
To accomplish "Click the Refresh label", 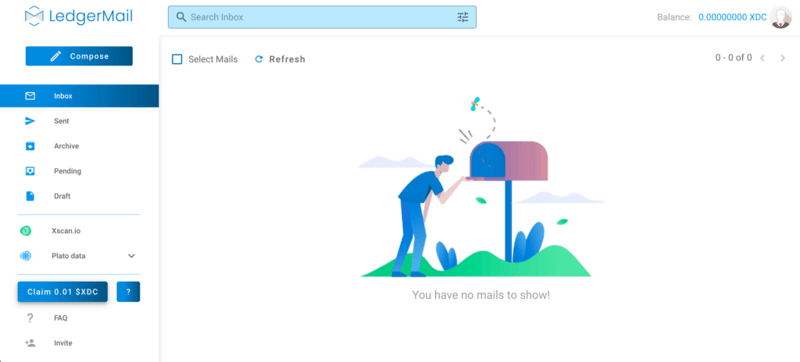I will [x=287, y=59].
